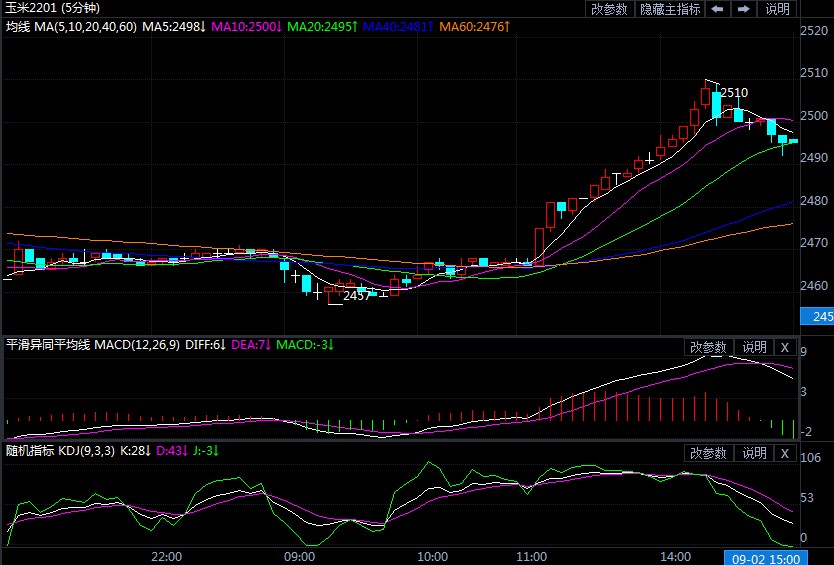
Task: Click the DIFF:6 value
Action: (x=205, y=345)
